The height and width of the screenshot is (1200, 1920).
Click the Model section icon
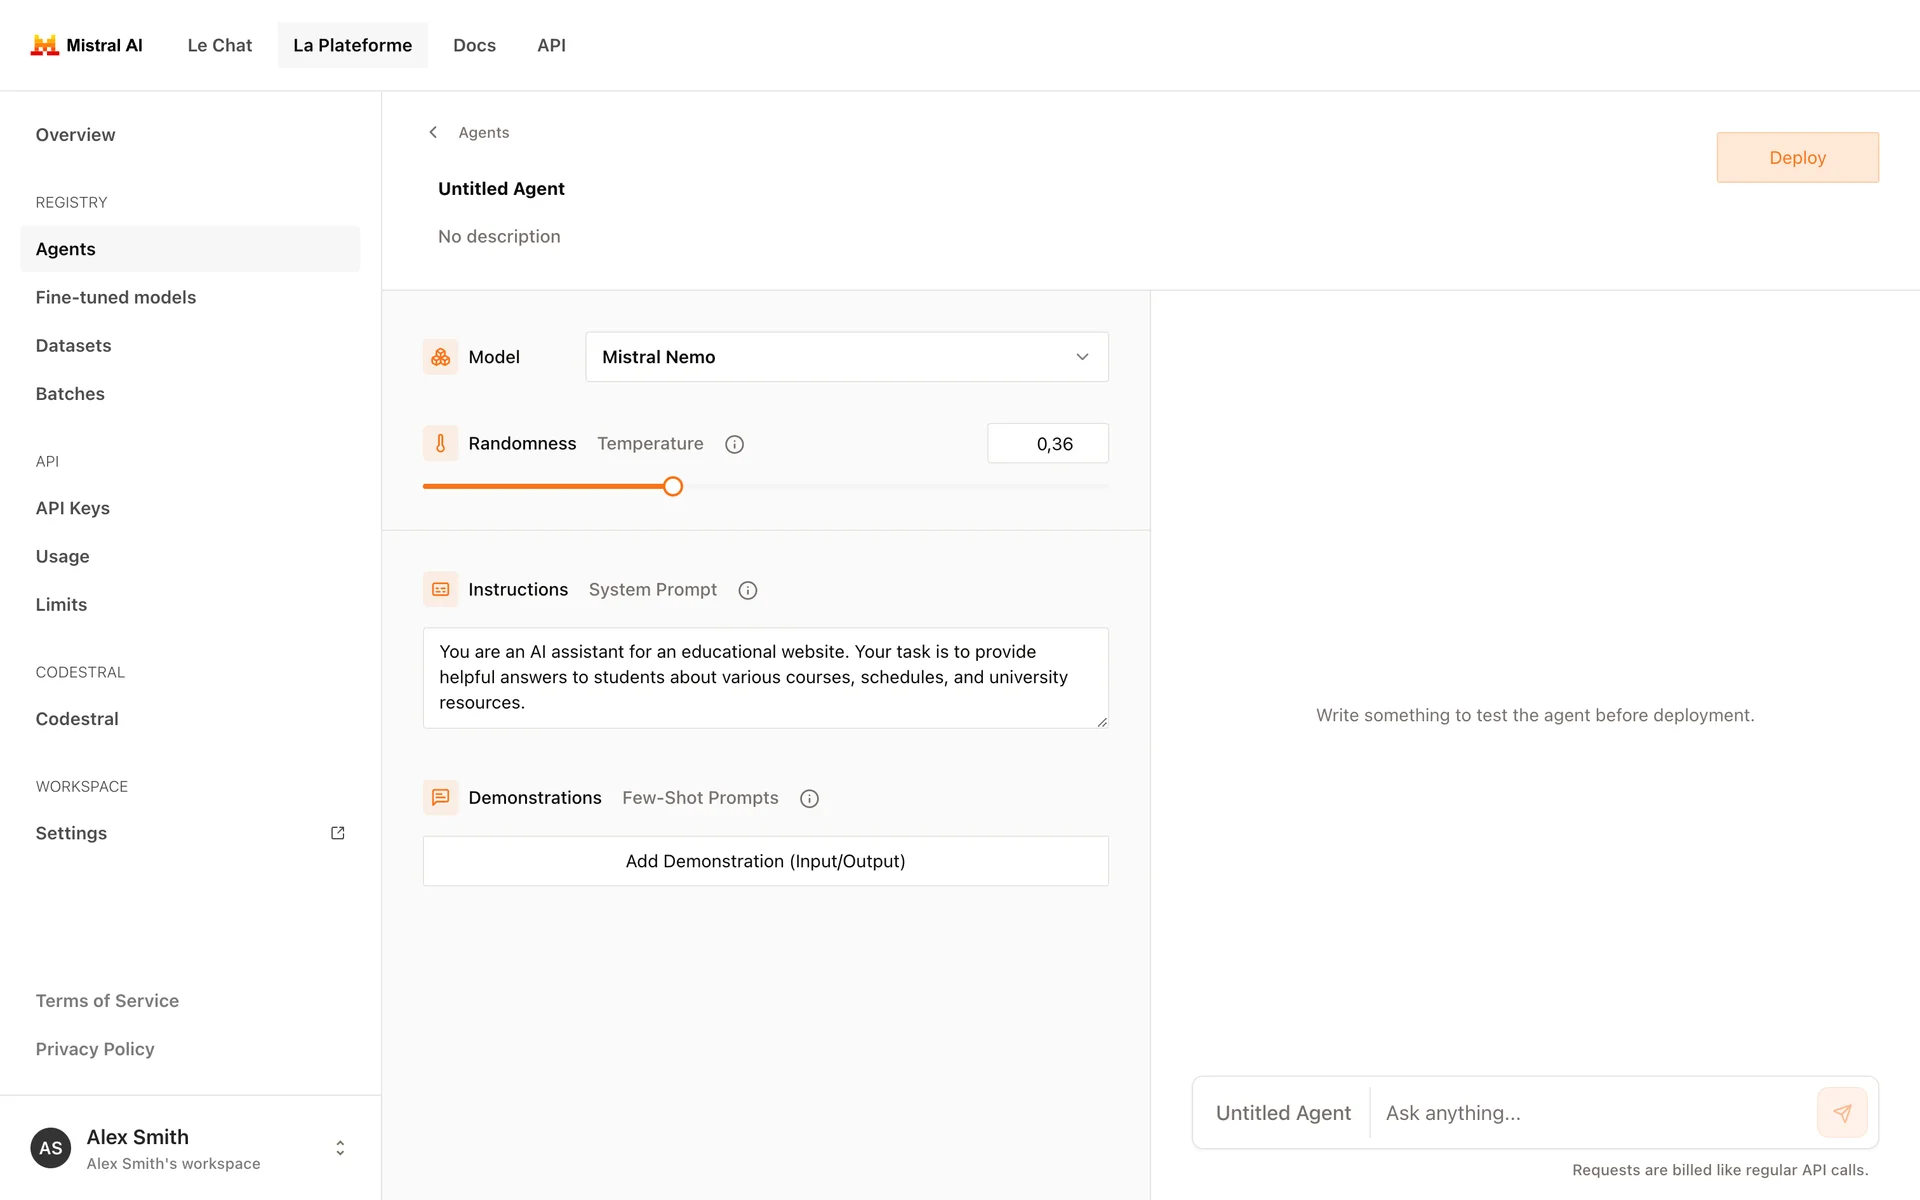[x=440, y=357]
